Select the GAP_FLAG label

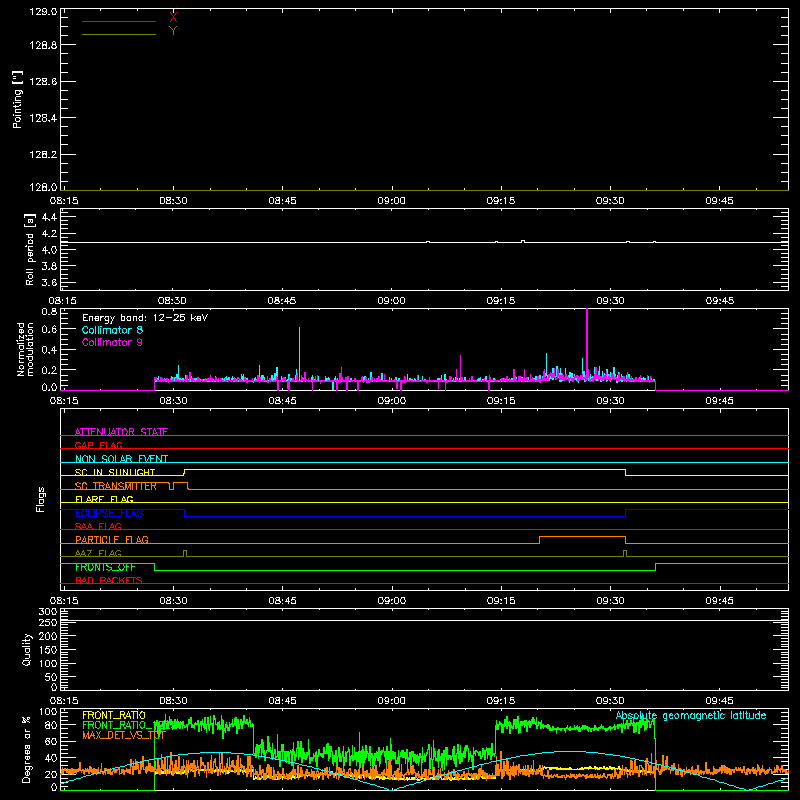98,445
